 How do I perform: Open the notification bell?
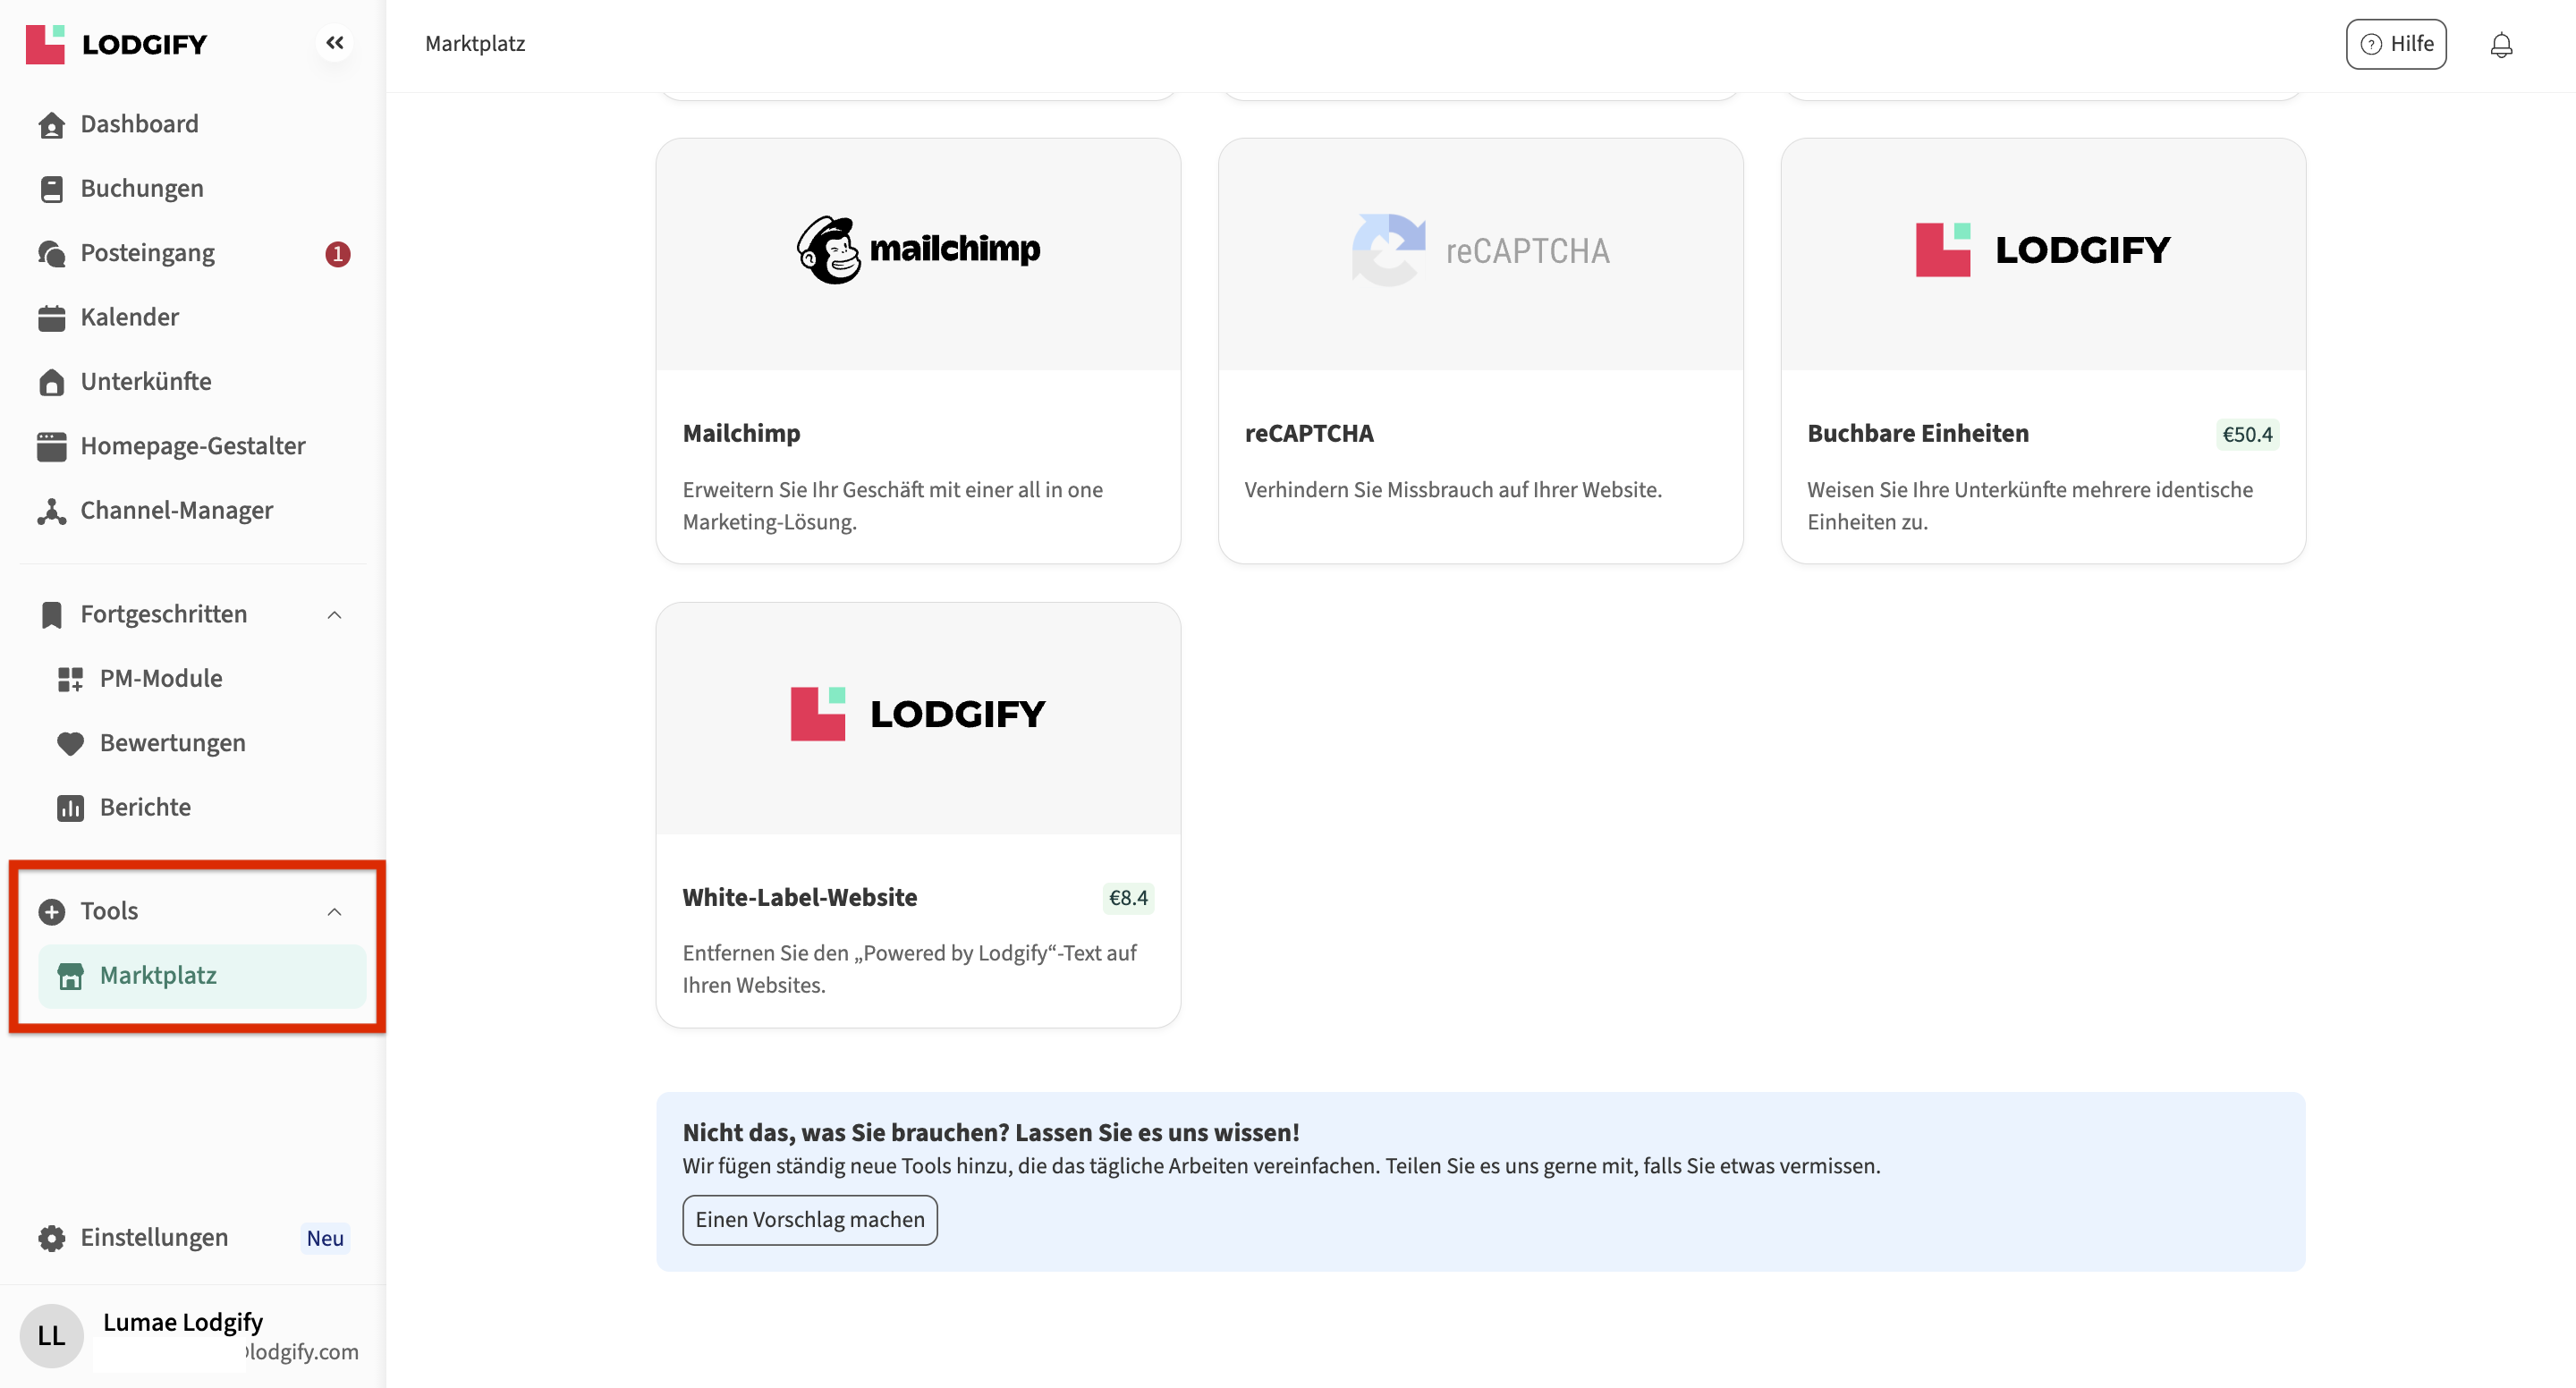2501,44
